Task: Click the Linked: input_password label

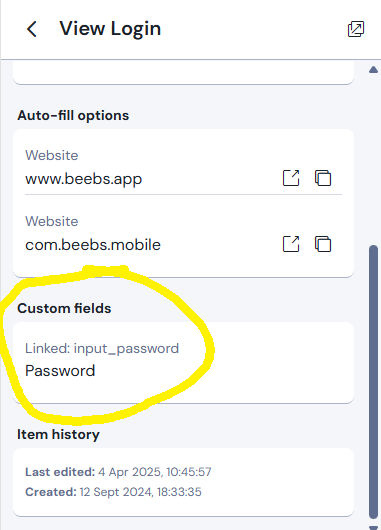Action: [x=102, y=348]
